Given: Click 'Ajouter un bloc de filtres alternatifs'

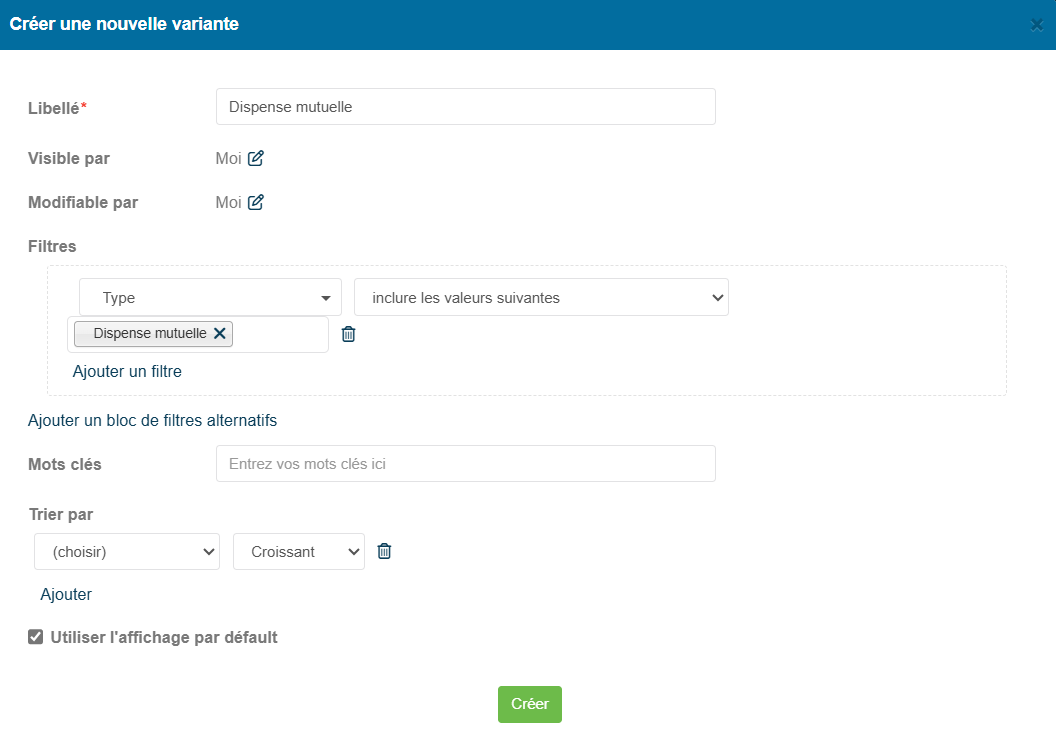Looking at the screenshot, I should click(x=152, y=420).
